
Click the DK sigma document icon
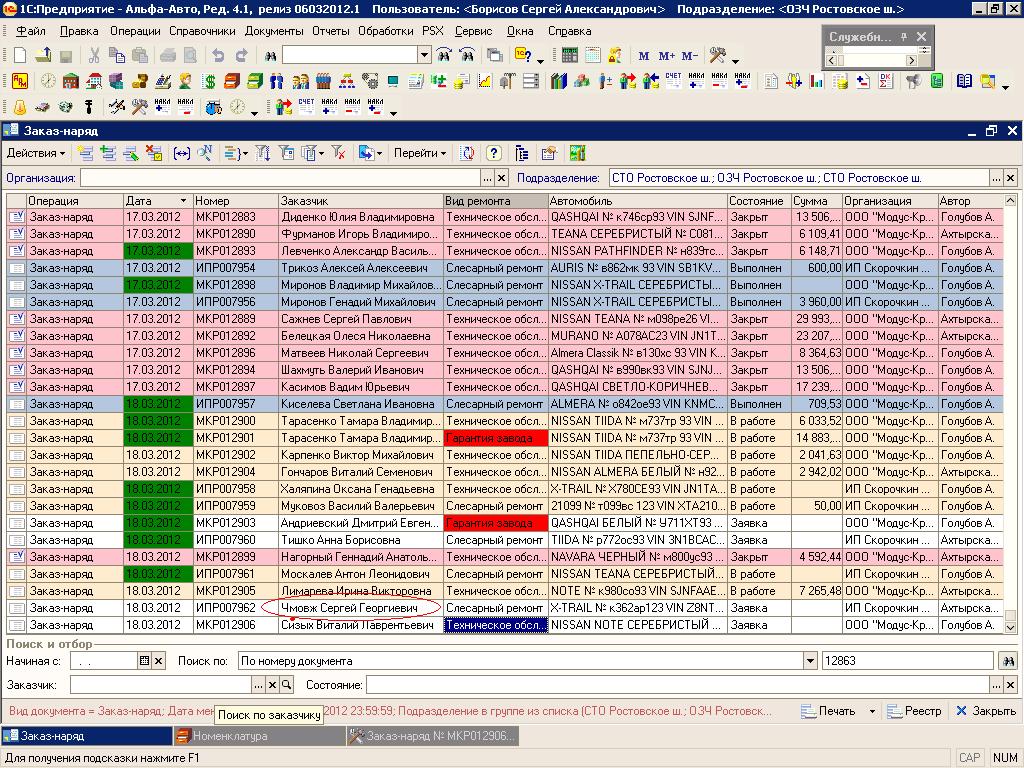[886, 81]
